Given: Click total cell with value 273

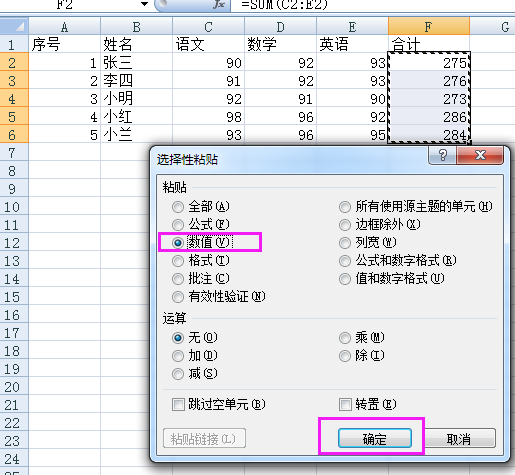Looking at the screenshot, I should 429,98.
